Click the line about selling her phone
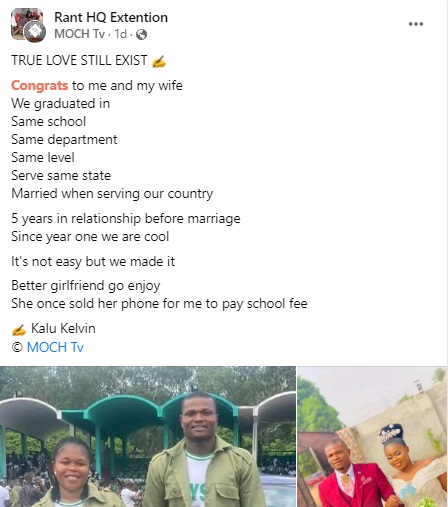Viewport: 448px width, 507px height. (159, 304)
